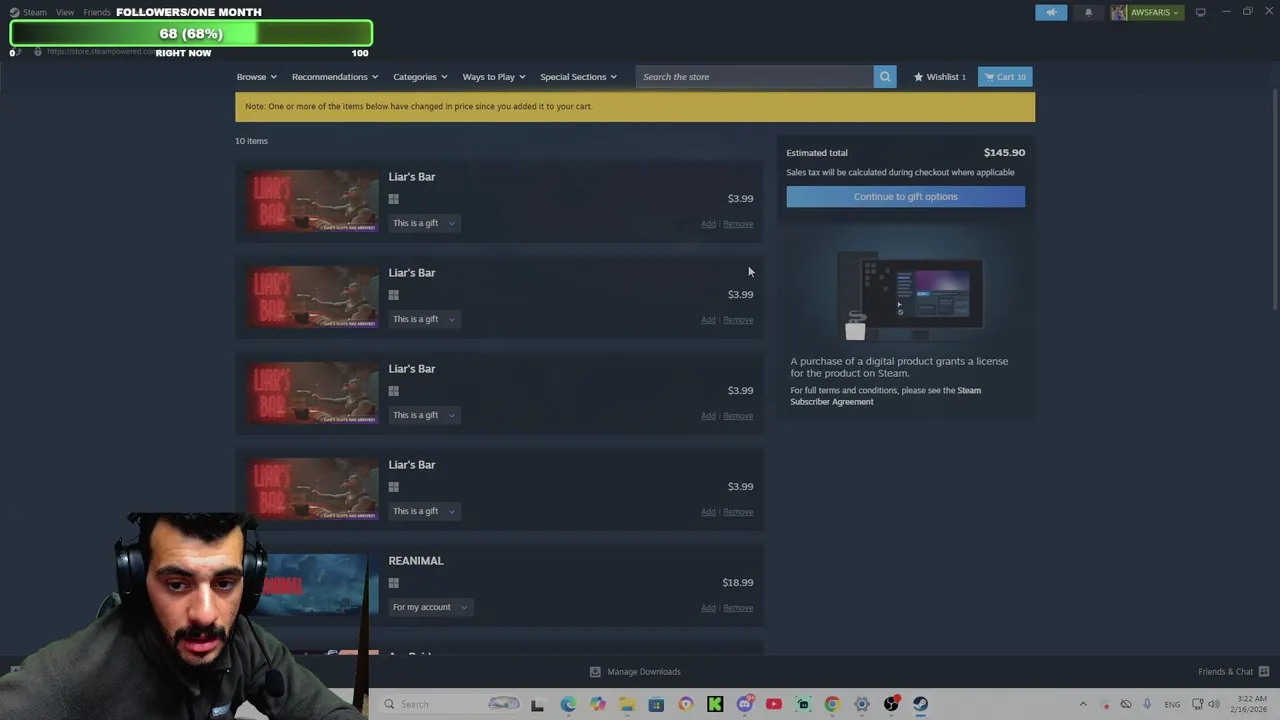
Task: Click the ENG language indicator
Action: pos(1172,704)
